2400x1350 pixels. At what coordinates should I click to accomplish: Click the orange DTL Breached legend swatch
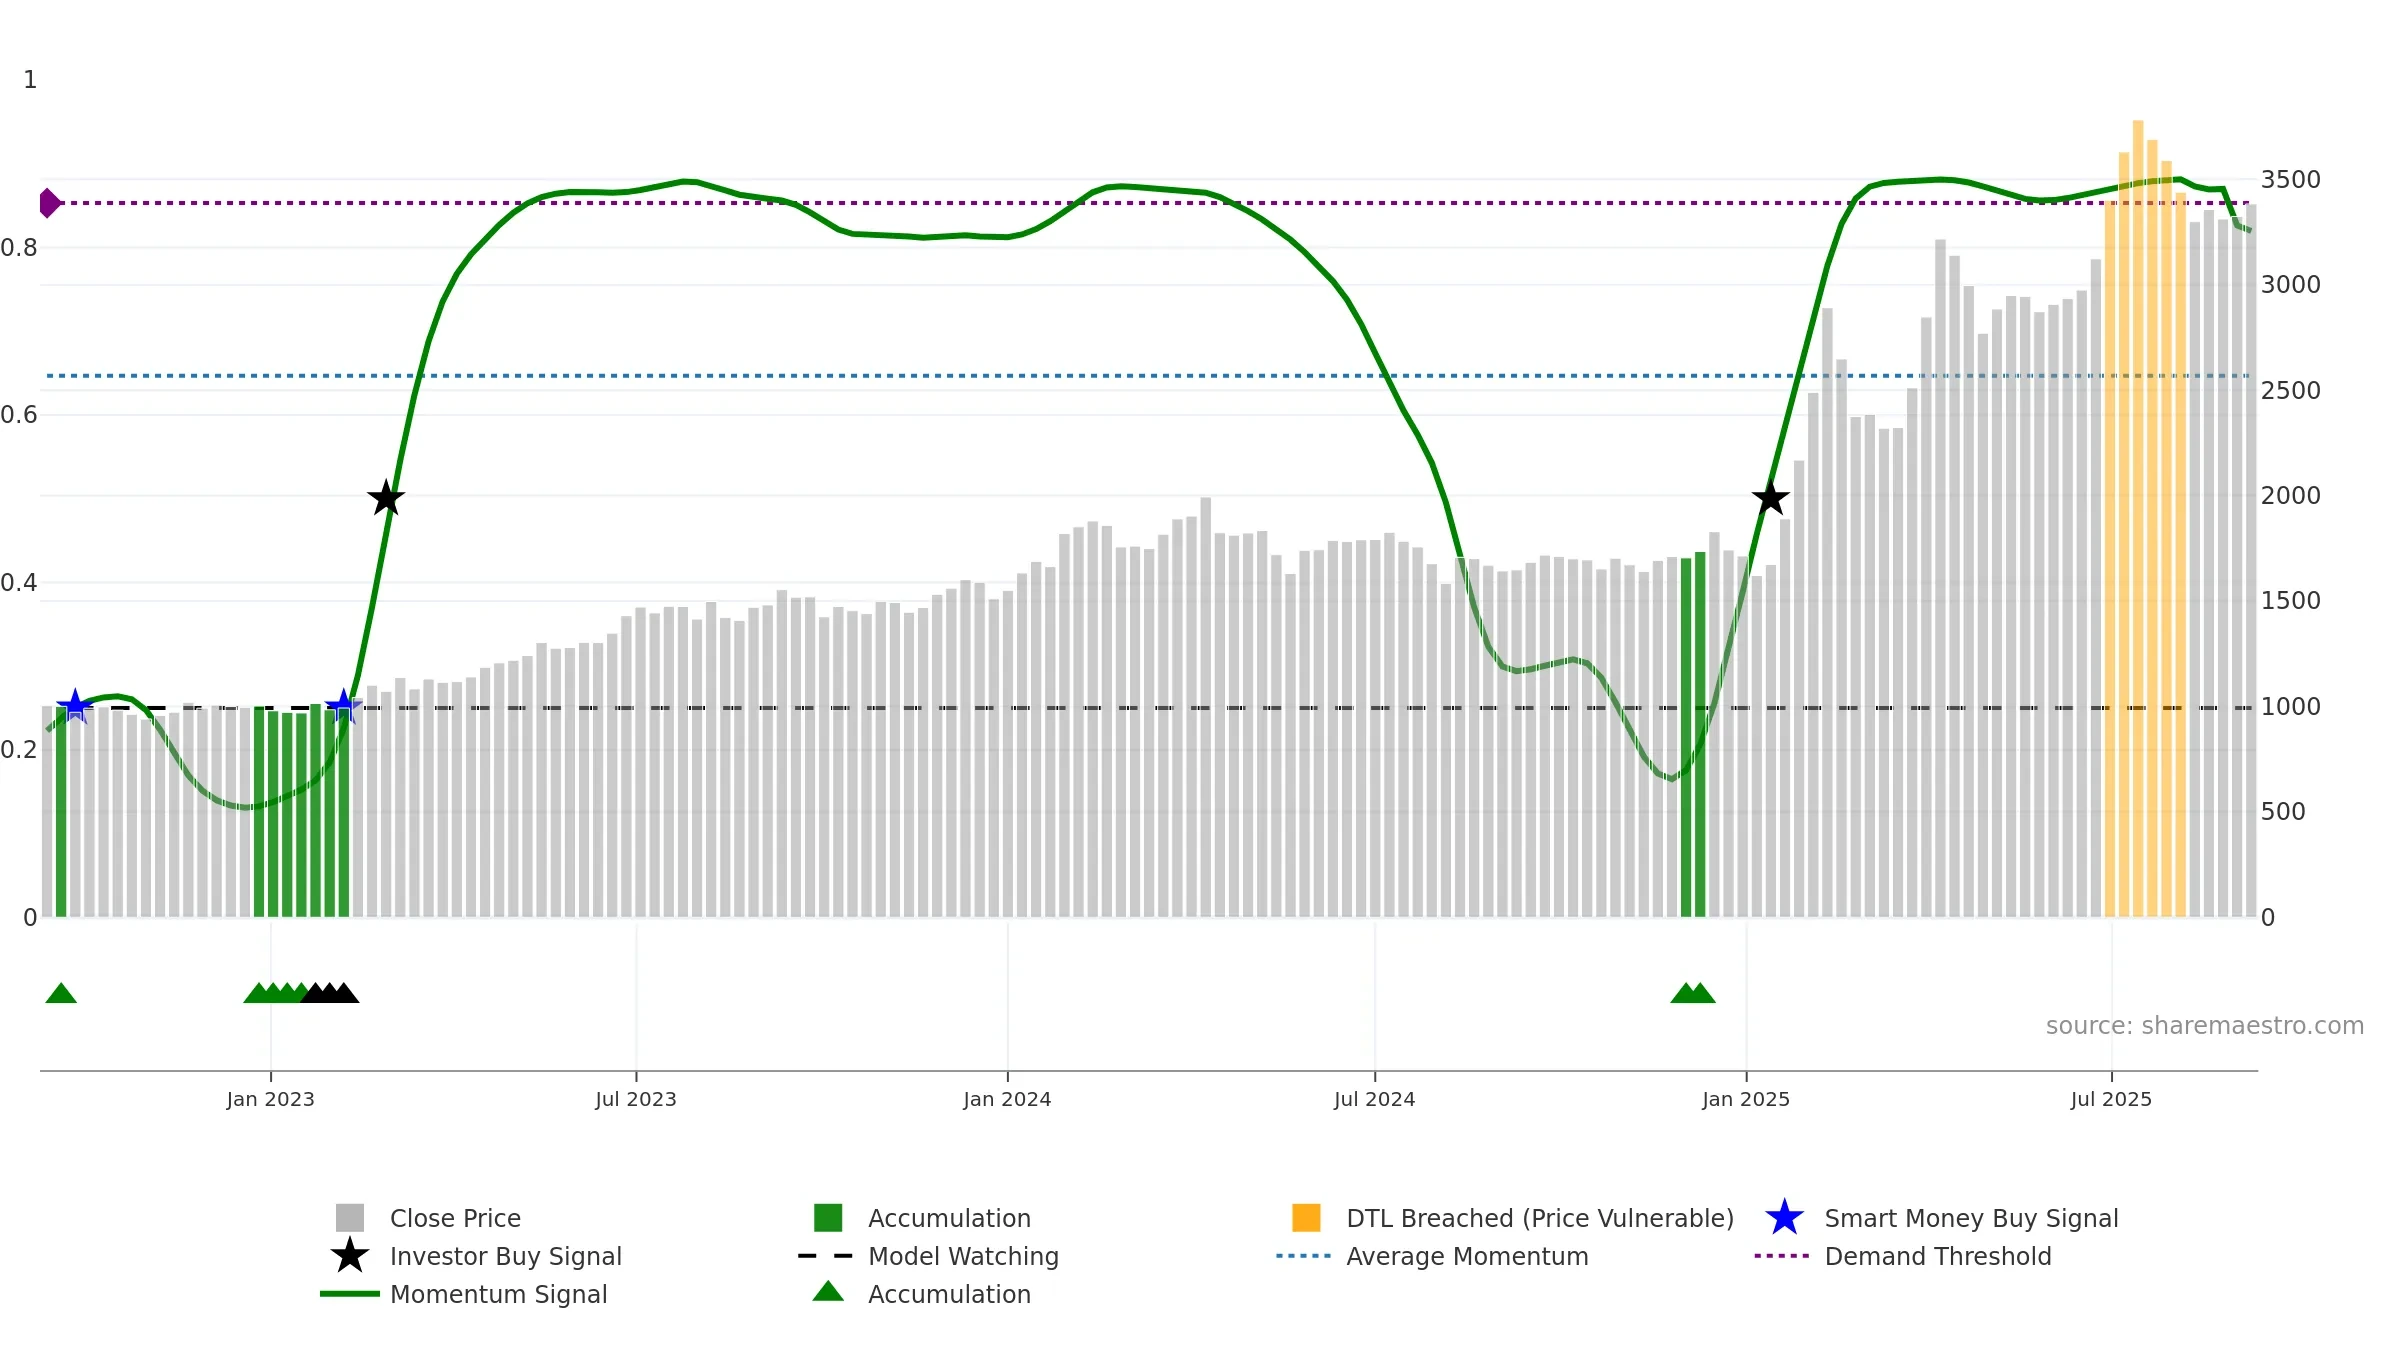pos(1306,1218)
